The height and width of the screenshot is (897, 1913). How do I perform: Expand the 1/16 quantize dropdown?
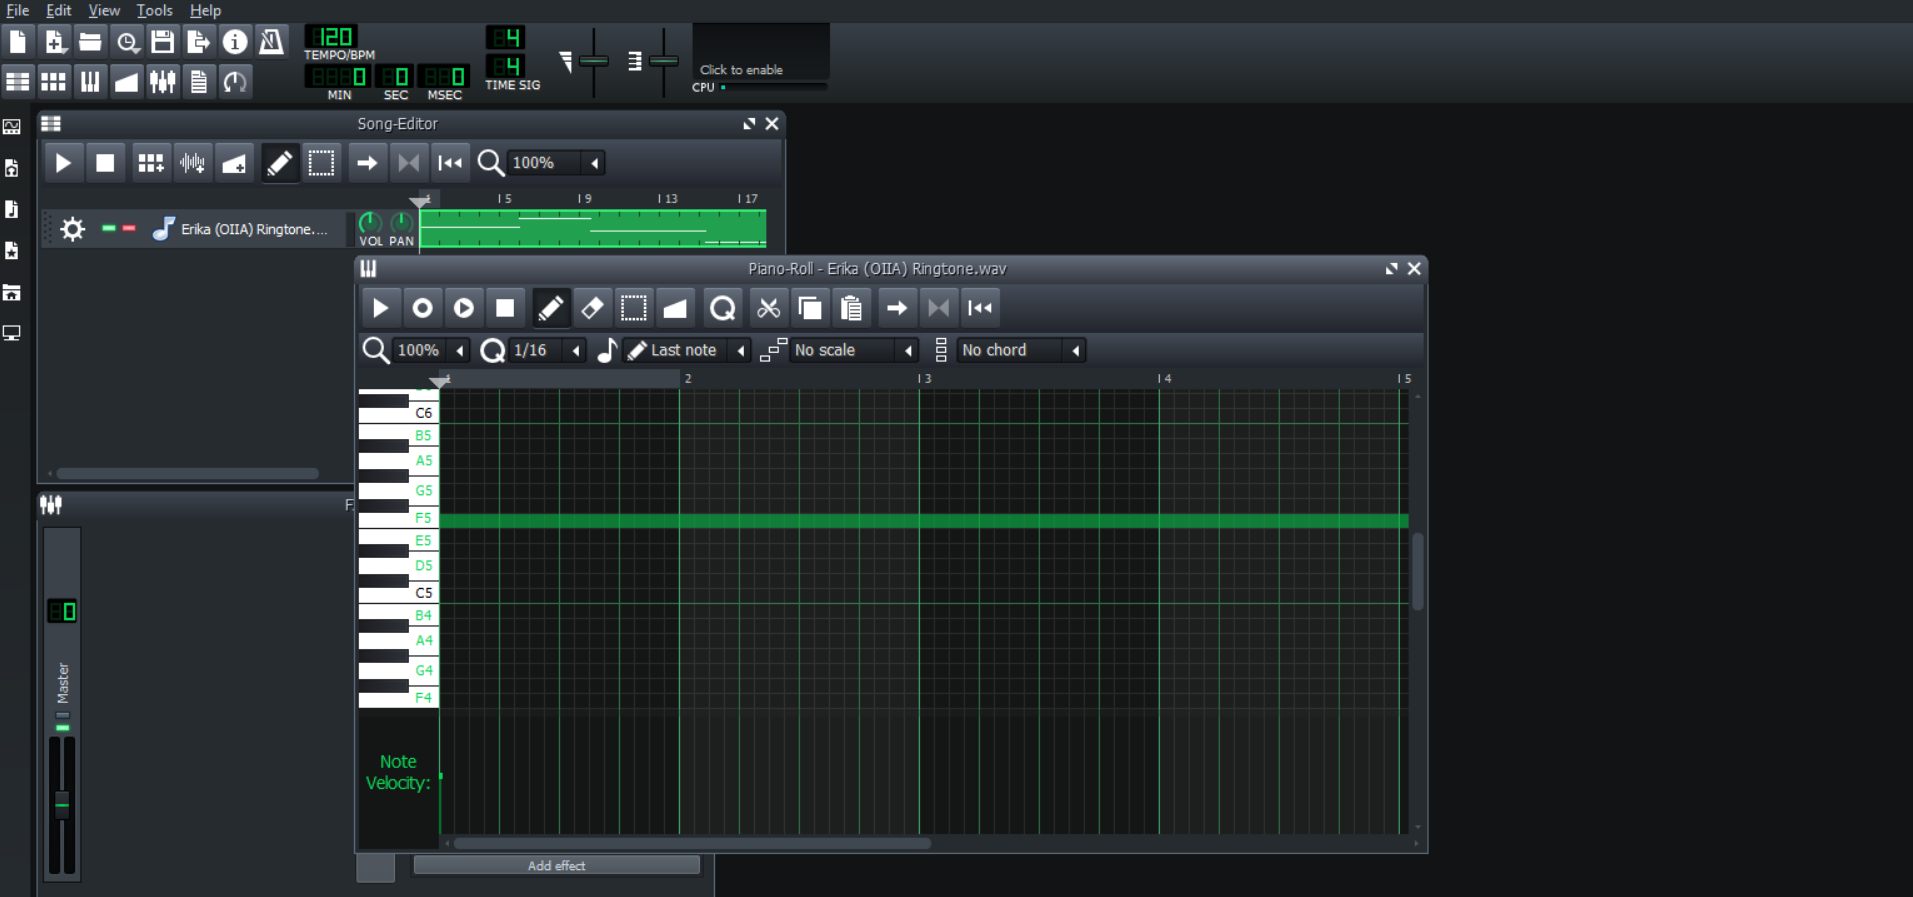click(575, 350)
